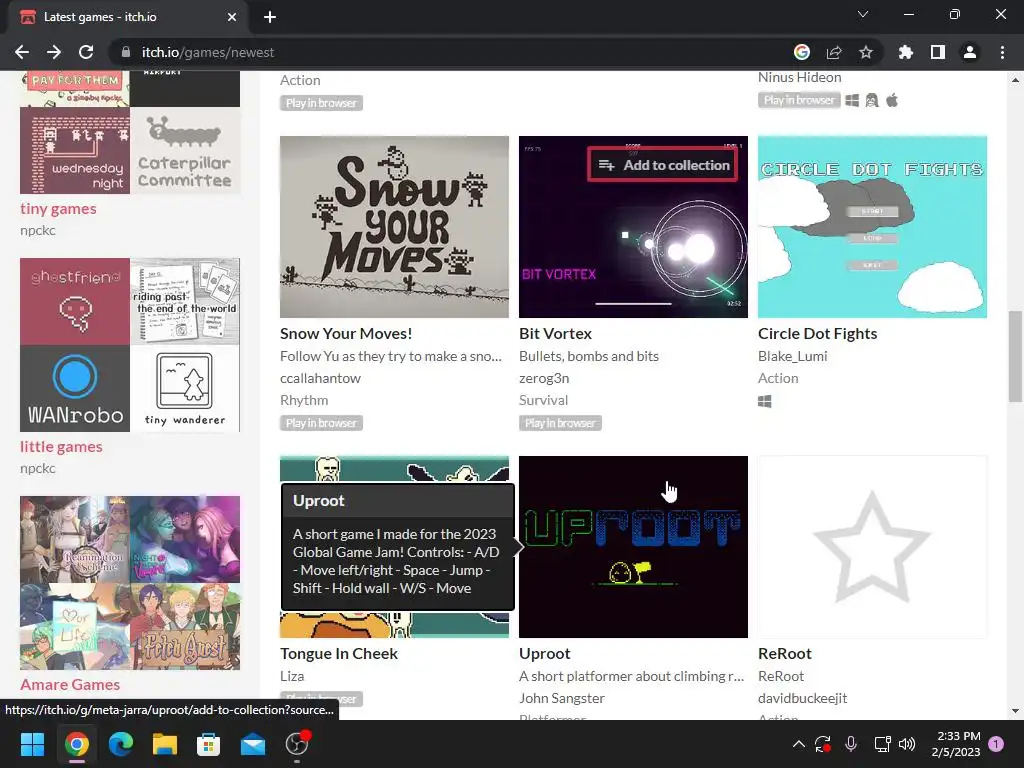Open the Chrome extensions puzzle icon
Viewport: 1024px width, 768px height.
pyautogui.click(x=906, y=52)
